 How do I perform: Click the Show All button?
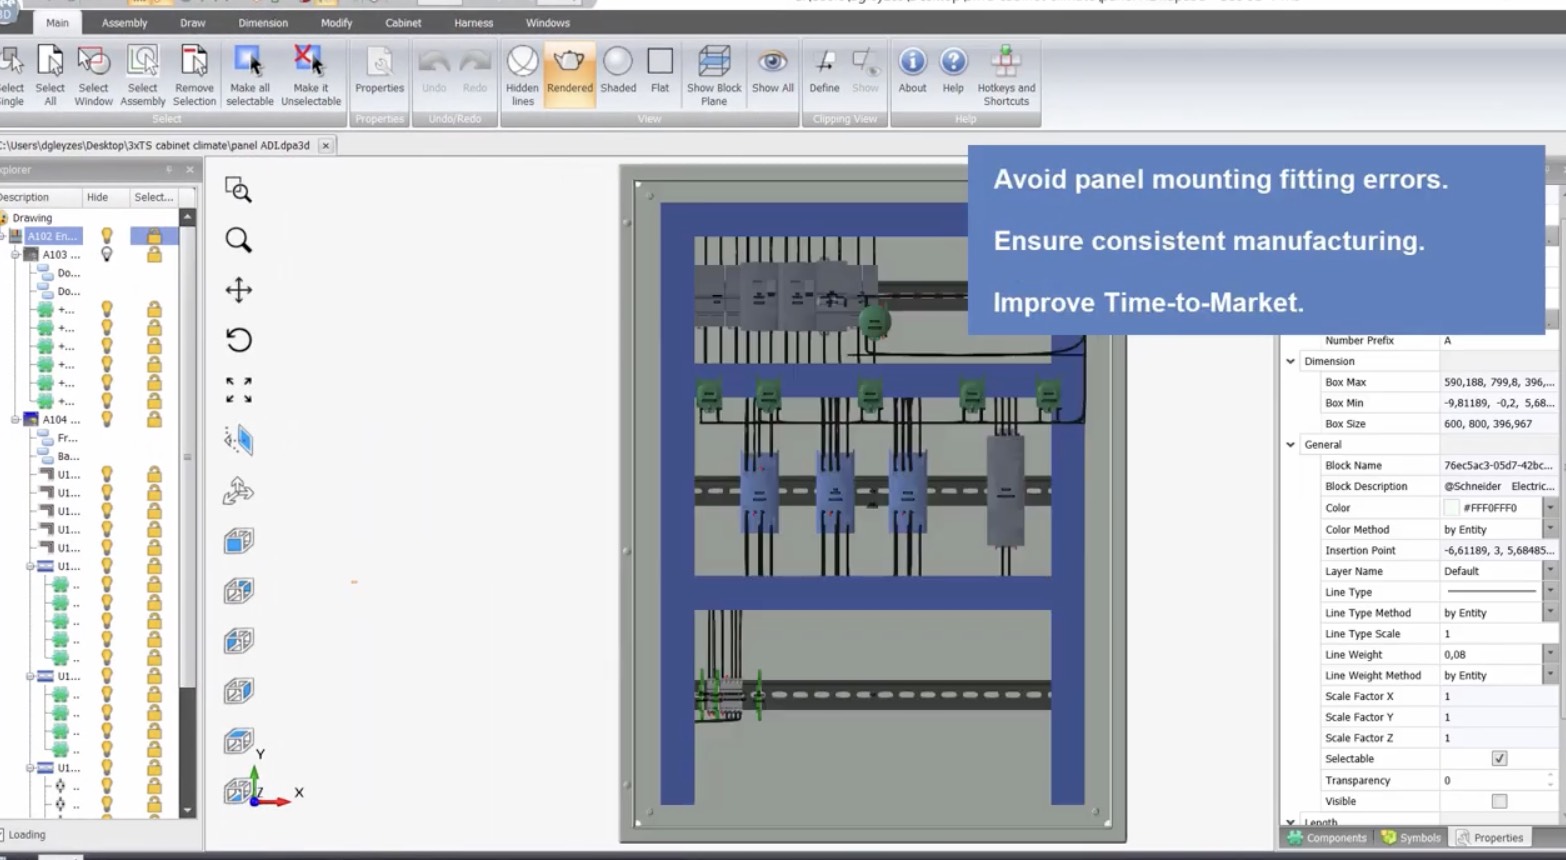click(x=772, y=72)
